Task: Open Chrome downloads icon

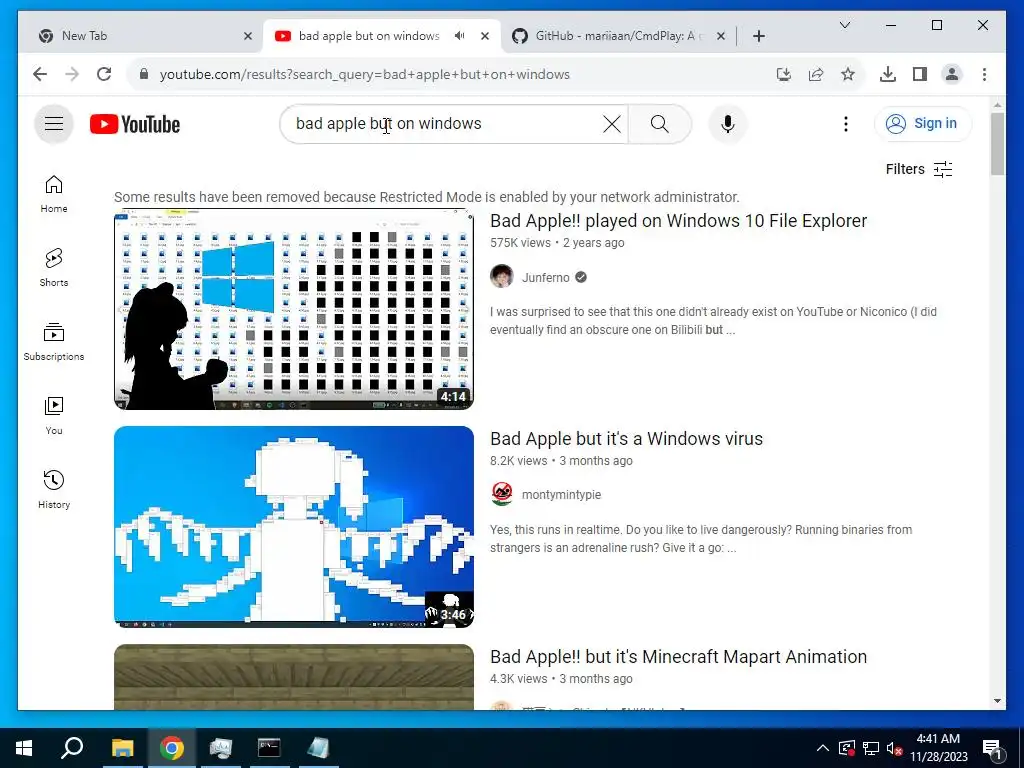Action: coord(888,74)
